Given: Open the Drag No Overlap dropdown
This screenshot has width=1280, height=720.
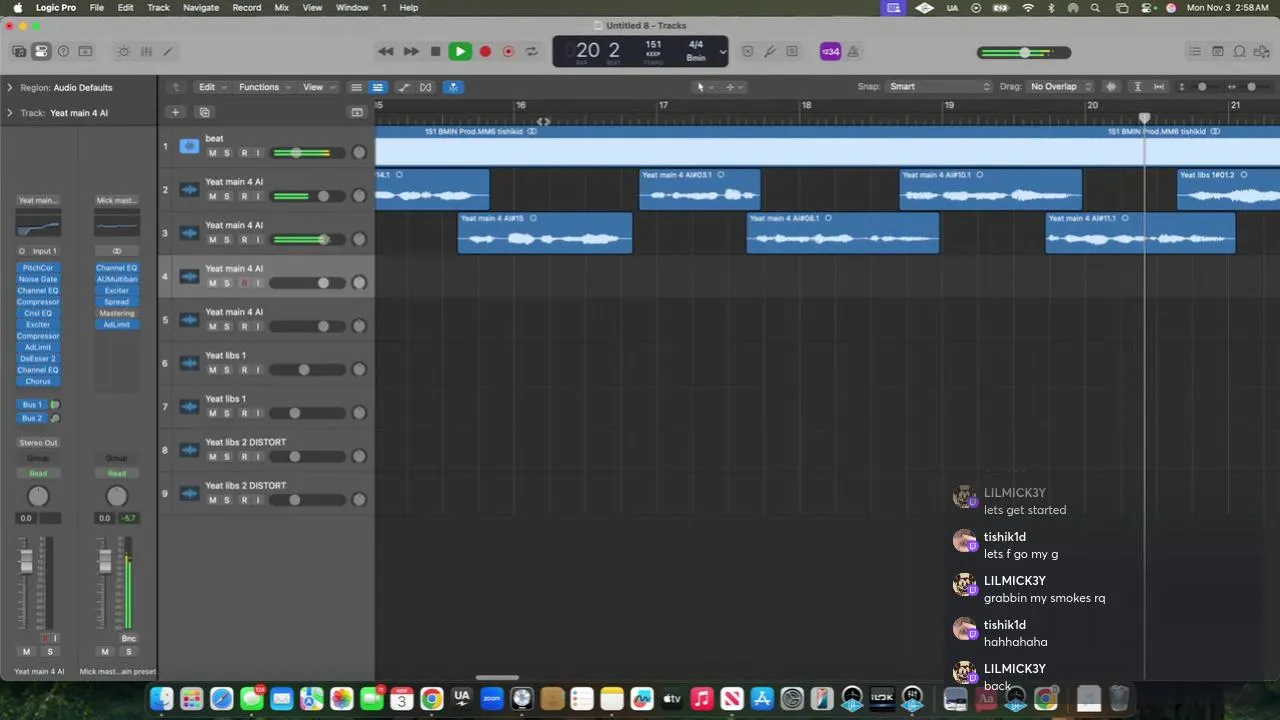Looking at the screenshot, I should click(x=1059, y=87).
